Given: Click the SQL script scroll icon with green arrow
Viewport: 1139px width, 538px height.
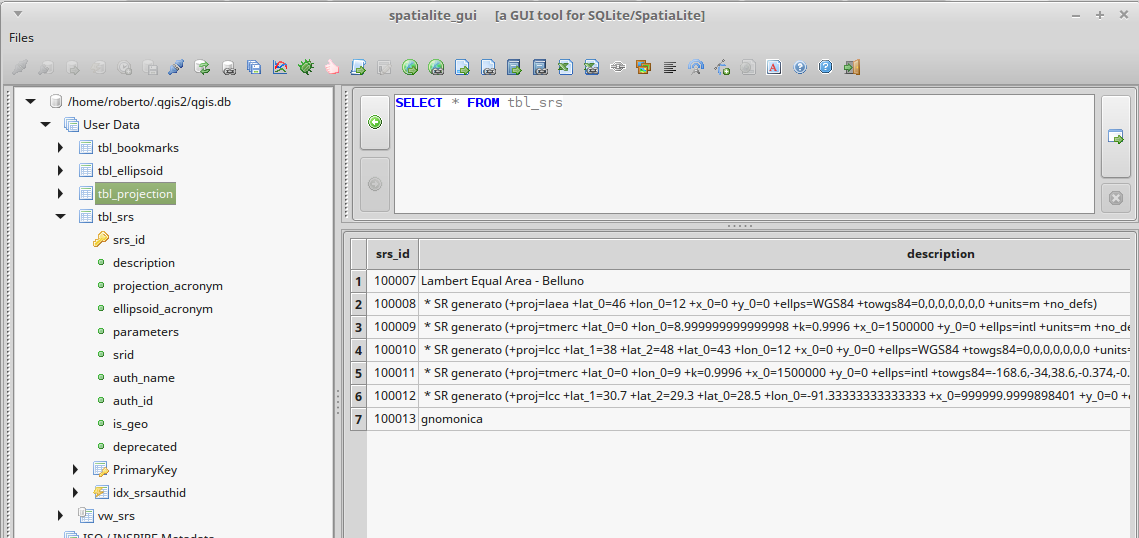Looking at the screenshot, I should tap(358, 68).
